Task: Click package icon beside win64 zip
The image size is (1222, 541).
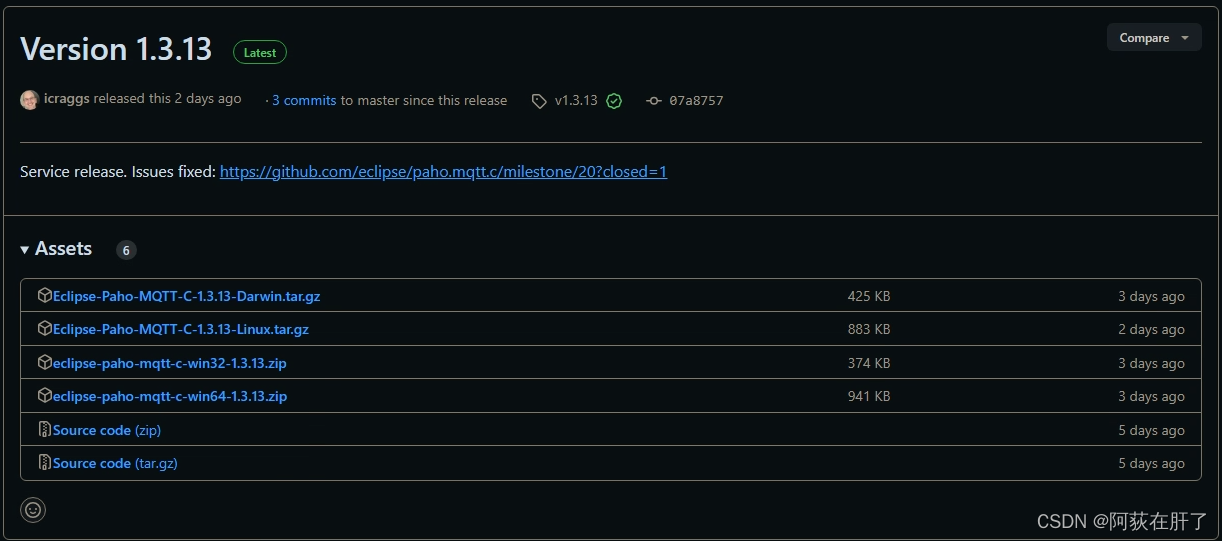Action: pyautogui.click(x=44, y=396)
